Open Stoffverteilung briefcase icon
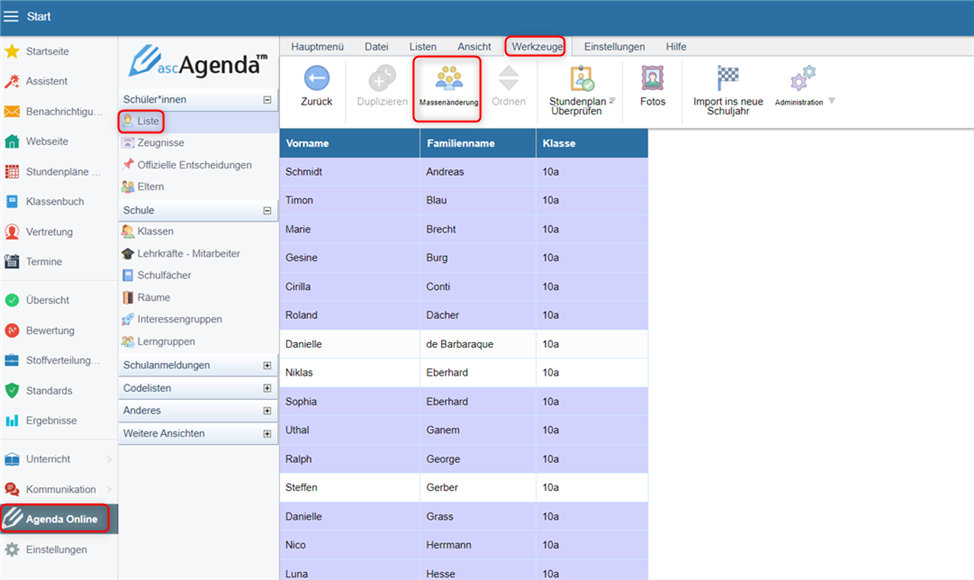This screenshot has height=580, width=974. pyautogui.click(x=12, y=360)
